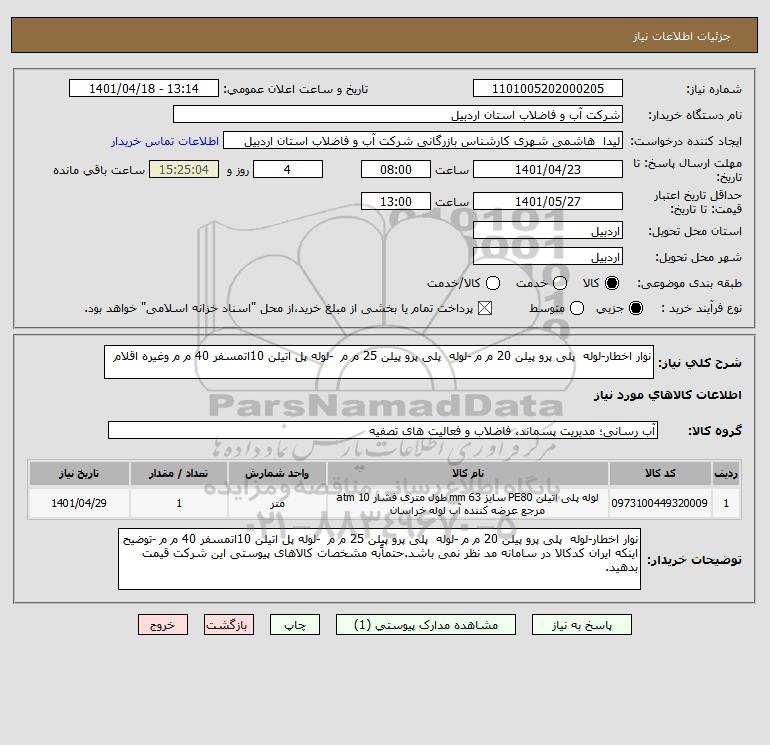
Task: Click the استان محل تحویل field
Action: pos(548,230)
